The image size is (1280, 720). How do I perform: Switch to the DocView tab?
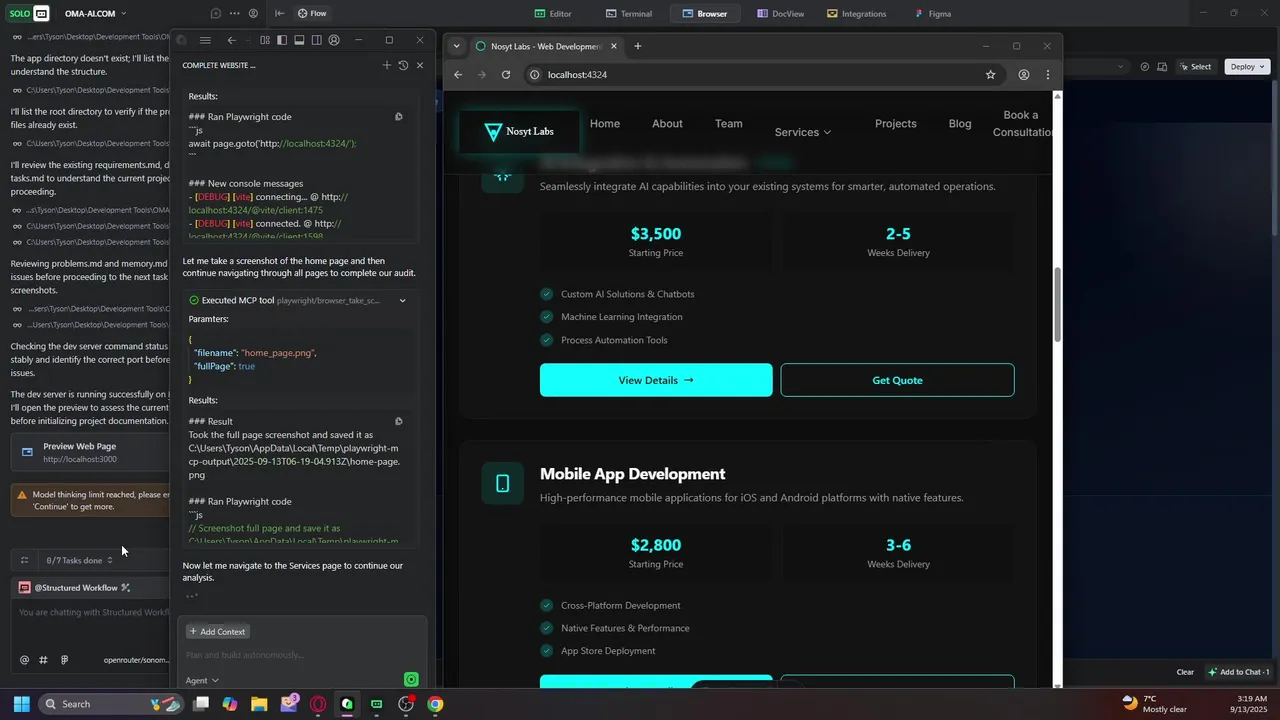(x=781, y=14)
